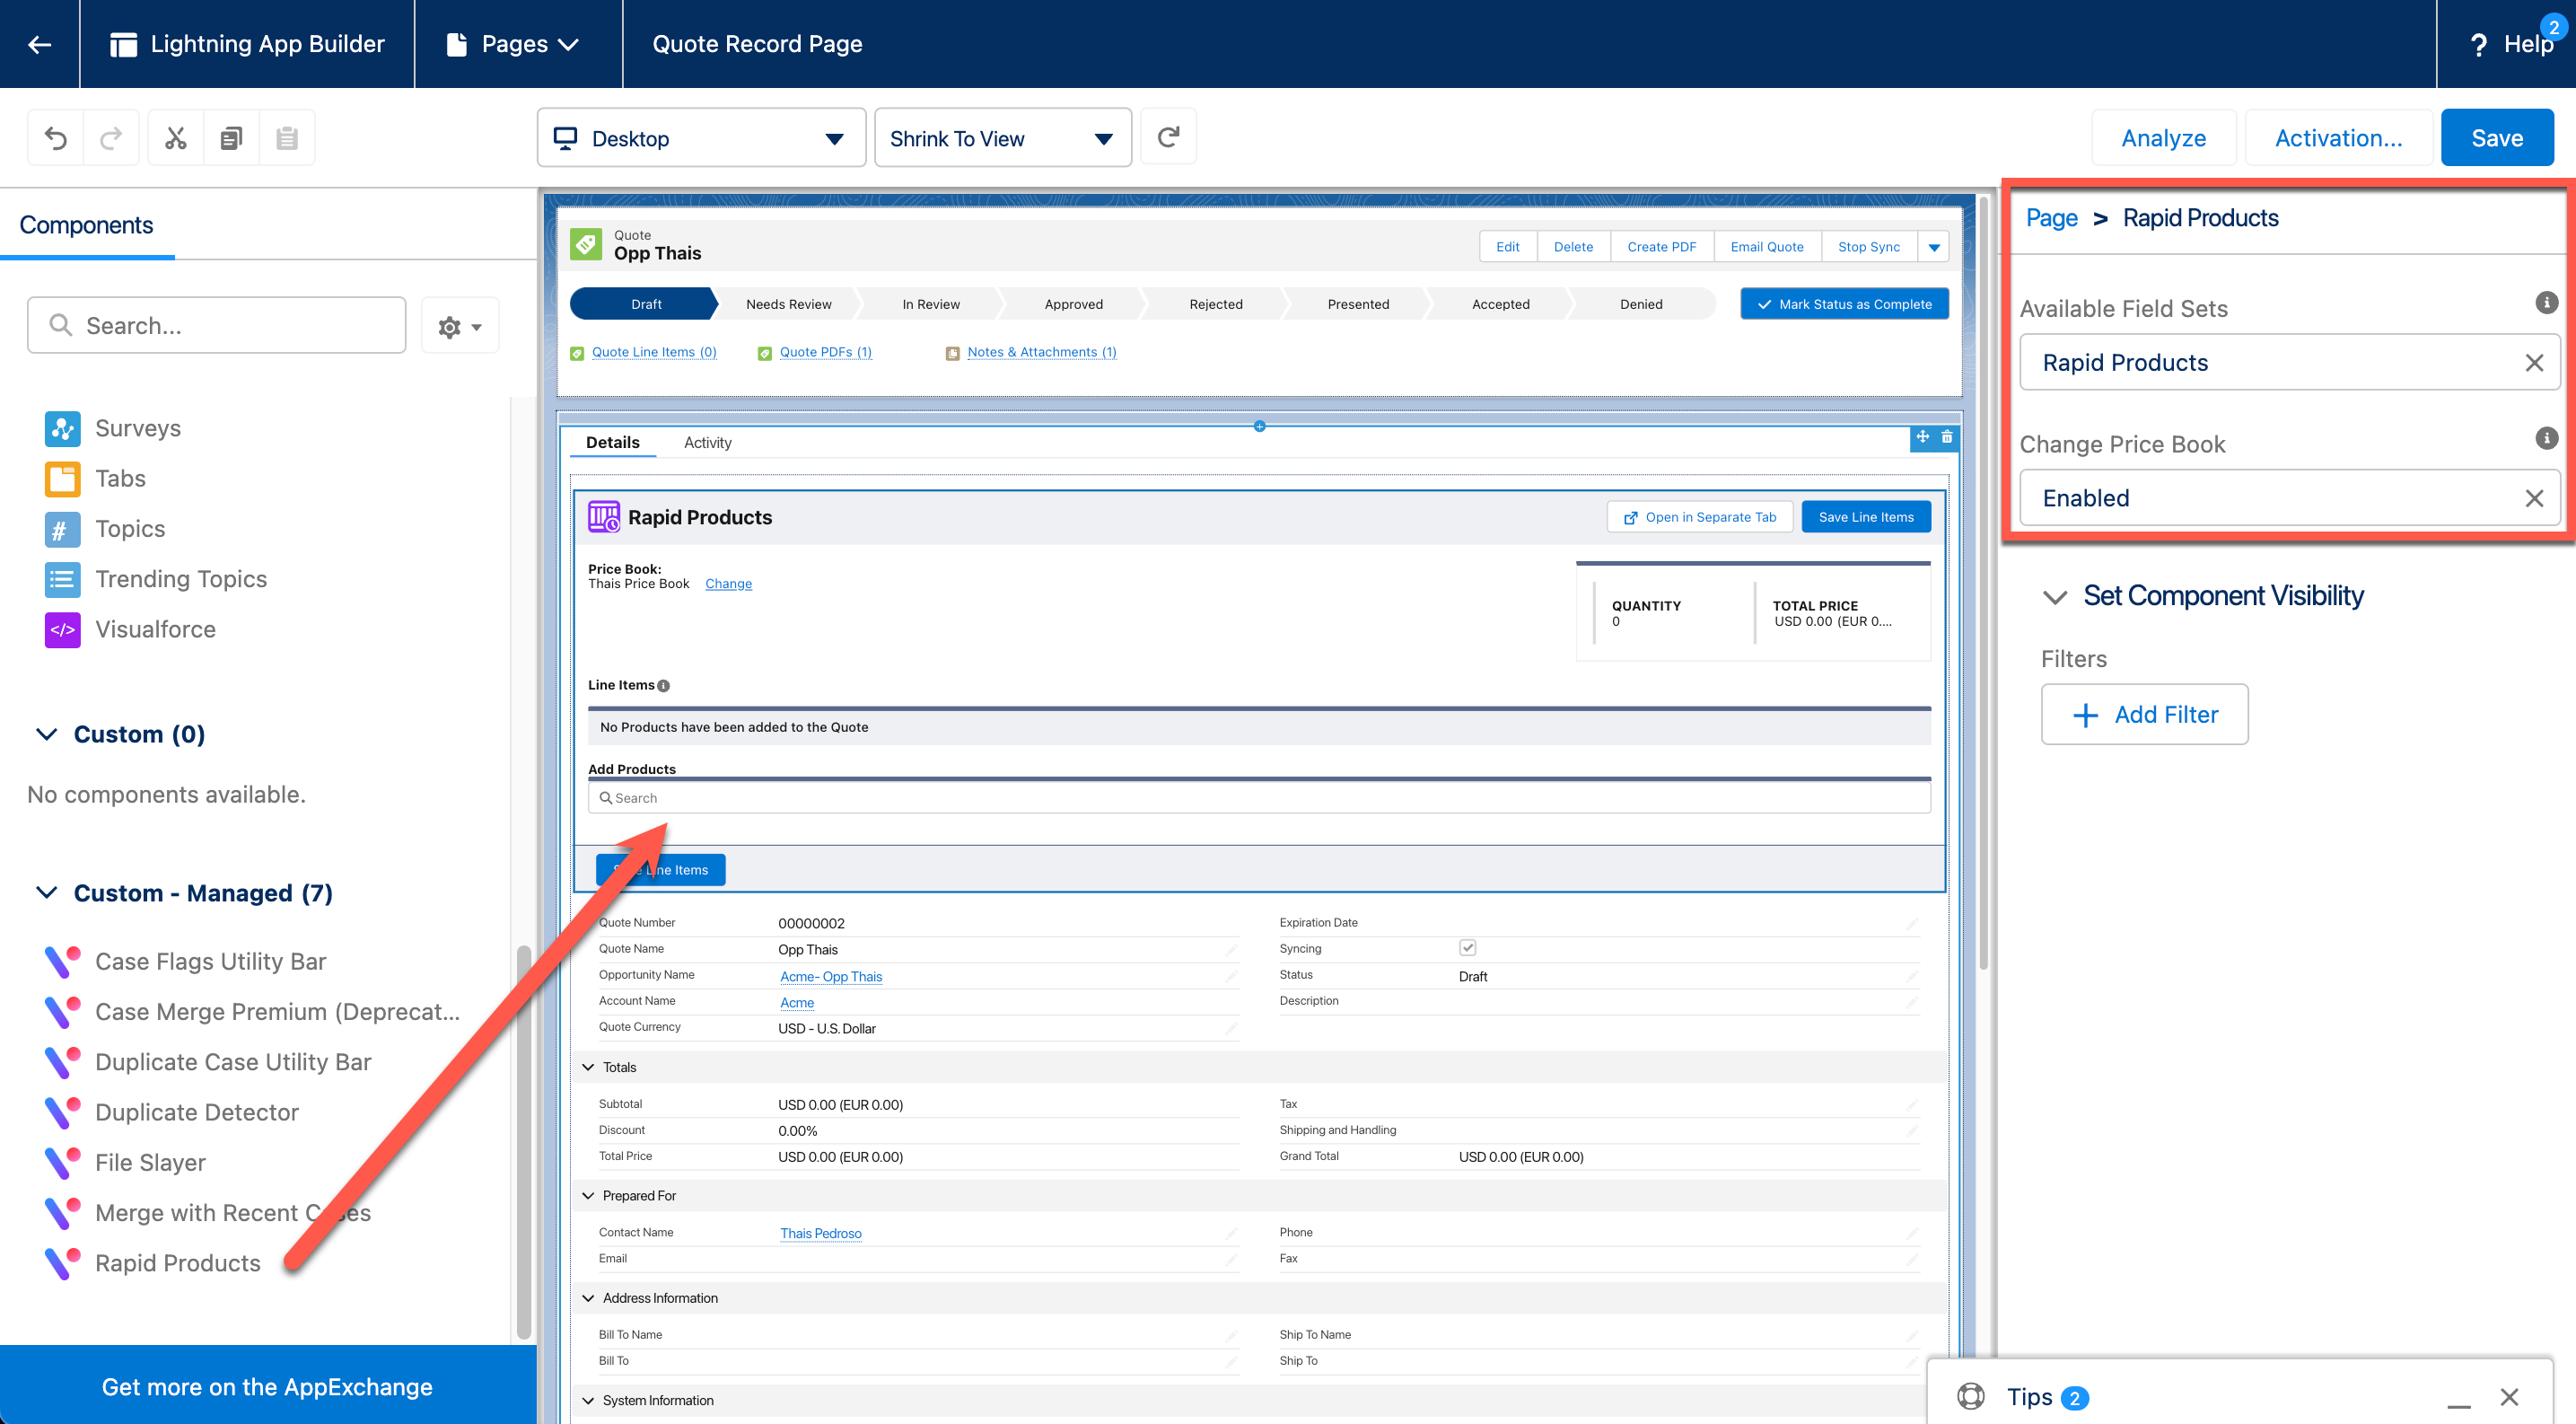Click the back arrow icon
2576x1424 pixels.
click(x=40, y=44)
